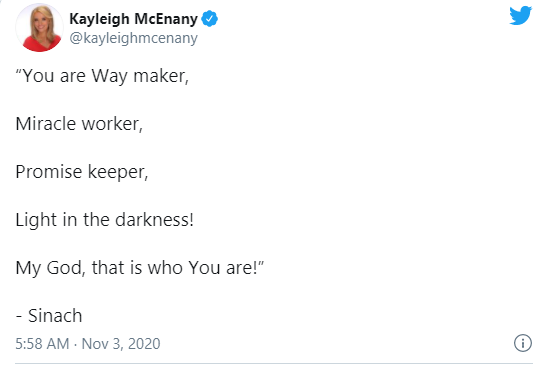
Task: Click the line "You are Way maker,"
Action: pyautogui.click(x=102, y=76)
